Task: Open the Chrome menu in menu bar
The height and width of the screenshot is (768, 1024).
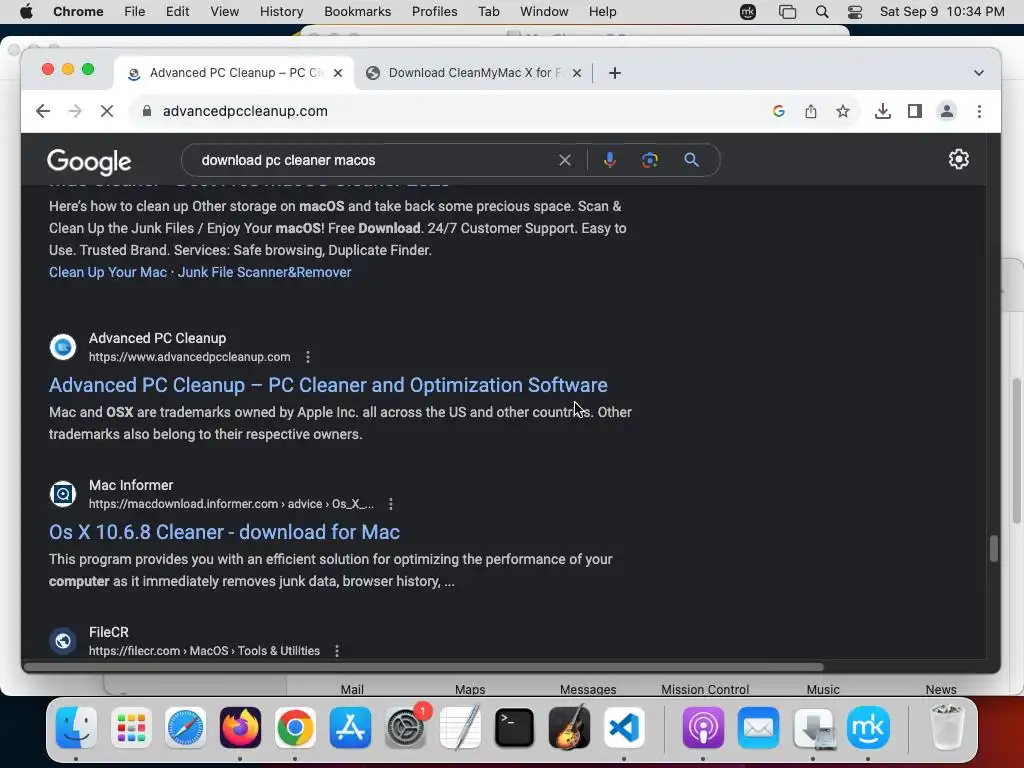Action: (x=78, y=12)
